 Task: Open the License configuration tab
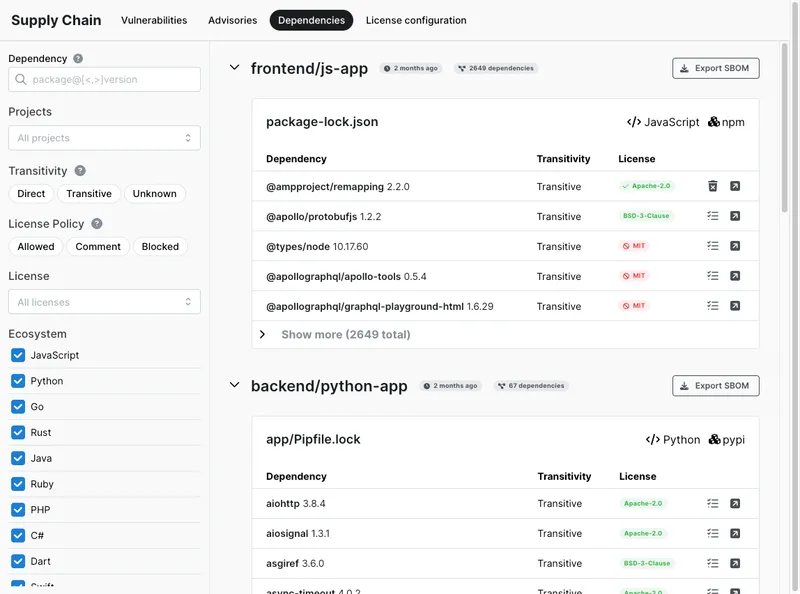click(x=415, y=20)
